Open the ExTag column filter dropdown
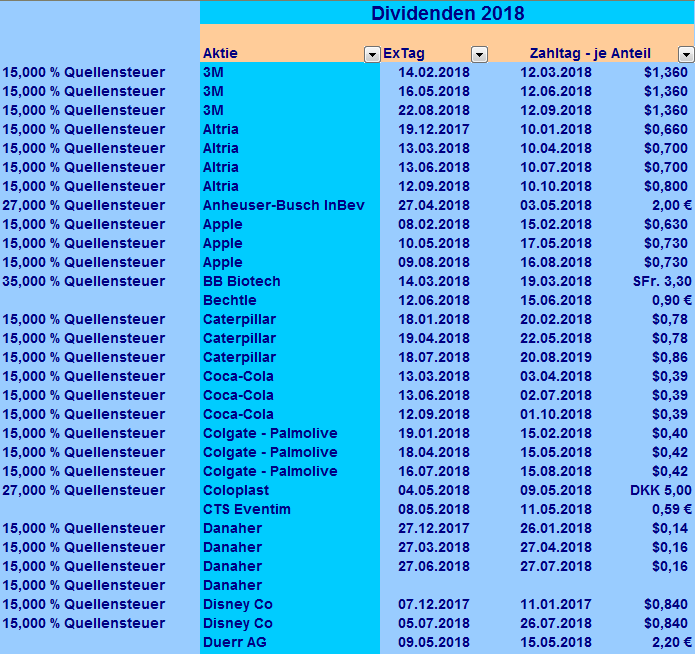The height and width of the screenshot is (654, 695). [x=479, y=55]
